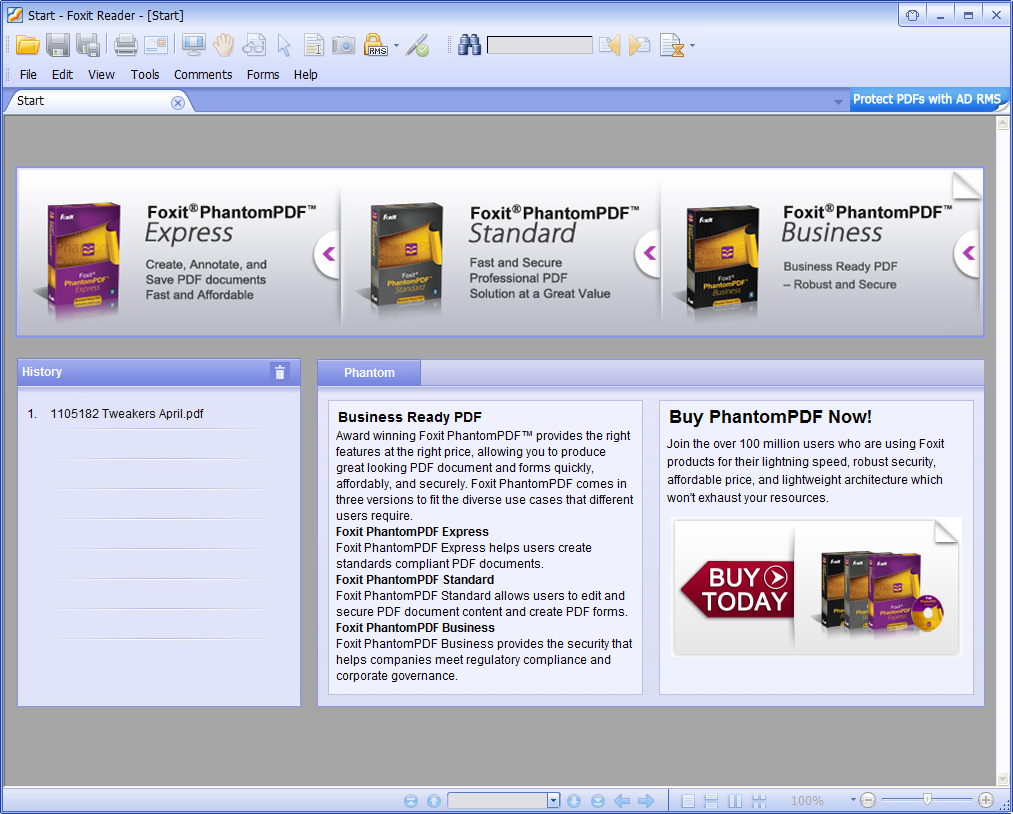1013x814 pixels.
Task: Open the Forms menu
Action: click(x=263, y=75)
